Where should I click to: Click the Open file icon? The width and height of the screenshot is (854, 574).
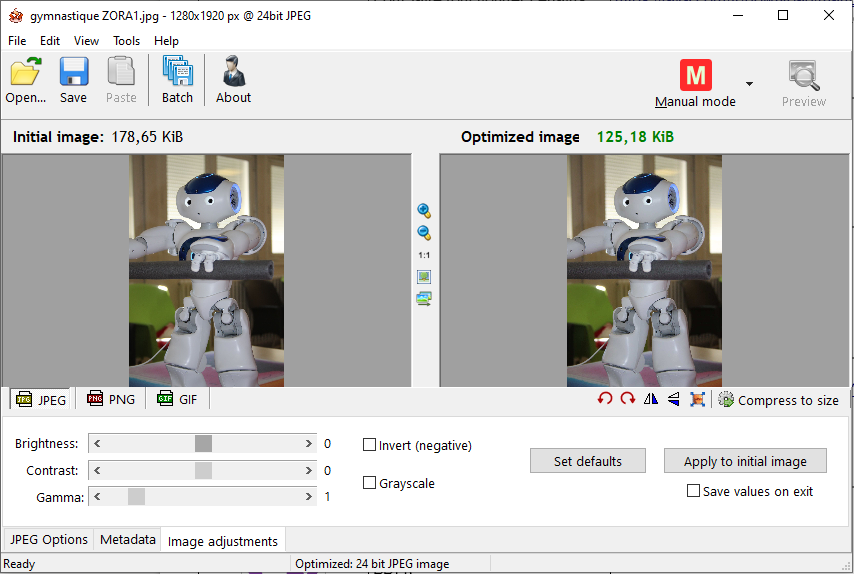click(x=26, y=72)
